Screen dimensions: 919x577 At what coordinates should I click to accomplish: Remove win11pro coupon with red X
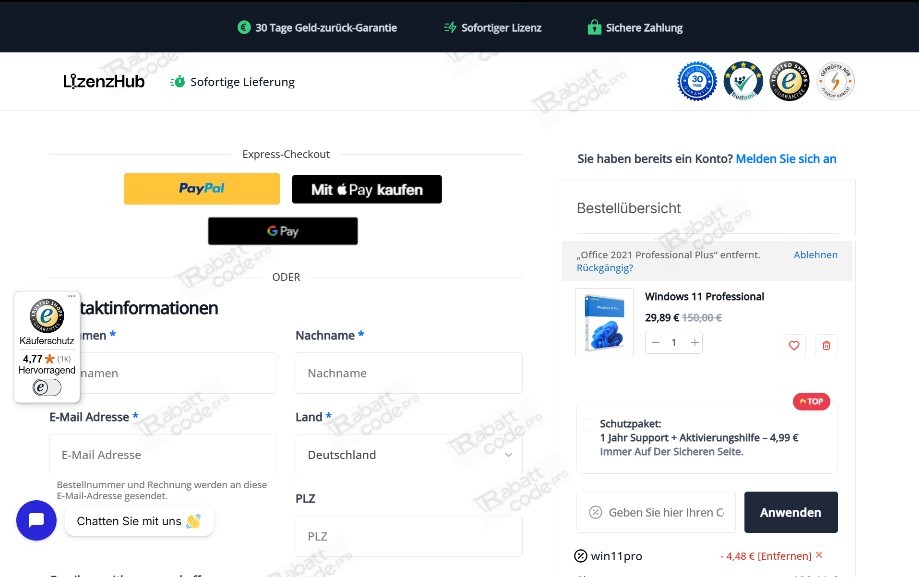click(x=819, y=555)
